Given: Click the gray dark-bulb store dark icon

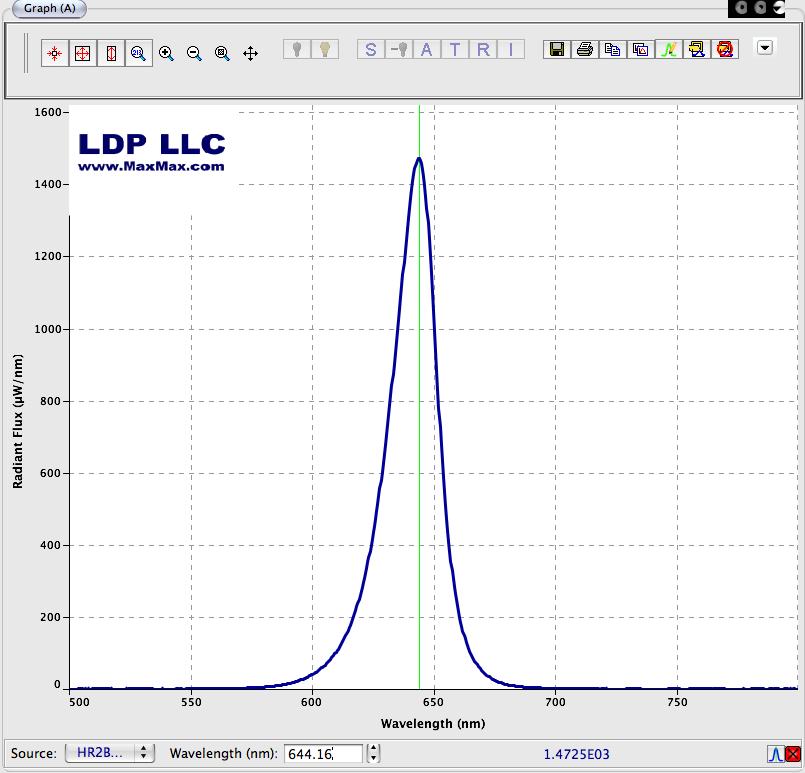Looking at the screenshot, I should [x=297, y=50].
